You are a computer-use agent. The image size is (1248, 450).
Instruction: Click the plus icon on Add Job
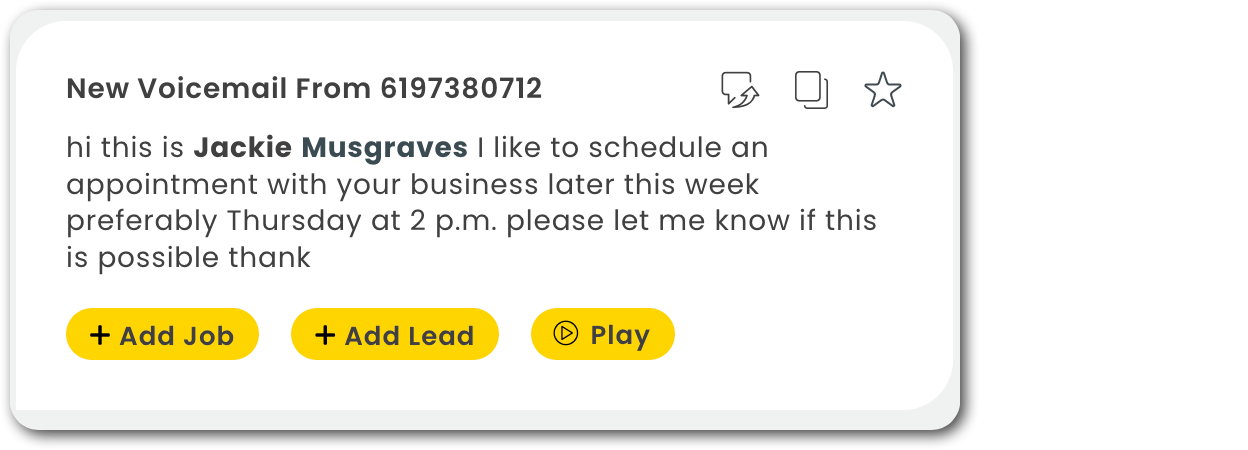[99, 335]
